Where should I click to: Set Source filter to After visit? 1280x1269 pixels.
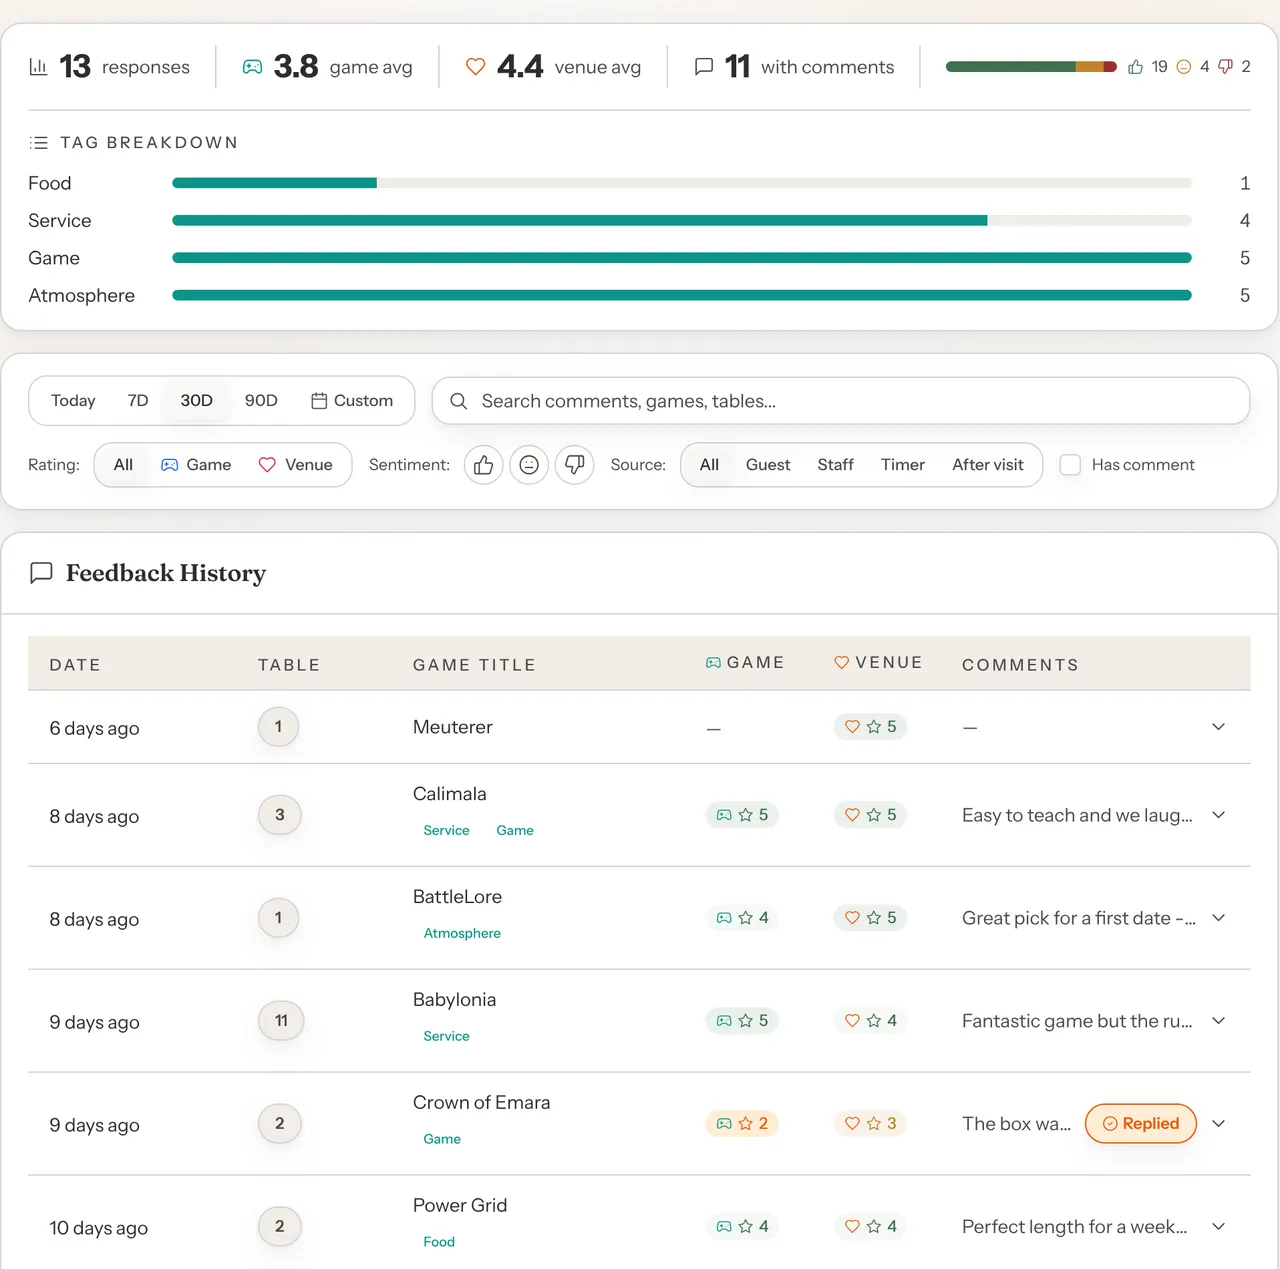click(988, 465)
